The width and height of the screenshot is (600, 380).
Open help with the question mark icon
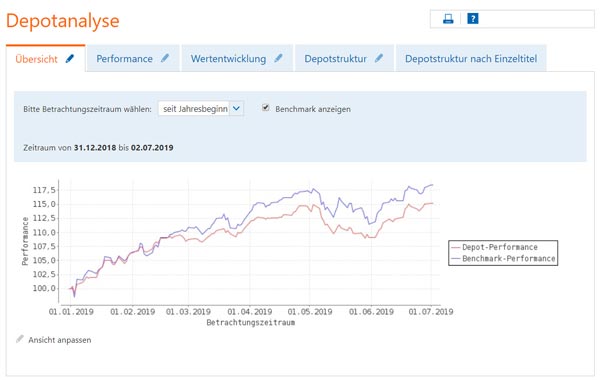(x=473, y=18)
